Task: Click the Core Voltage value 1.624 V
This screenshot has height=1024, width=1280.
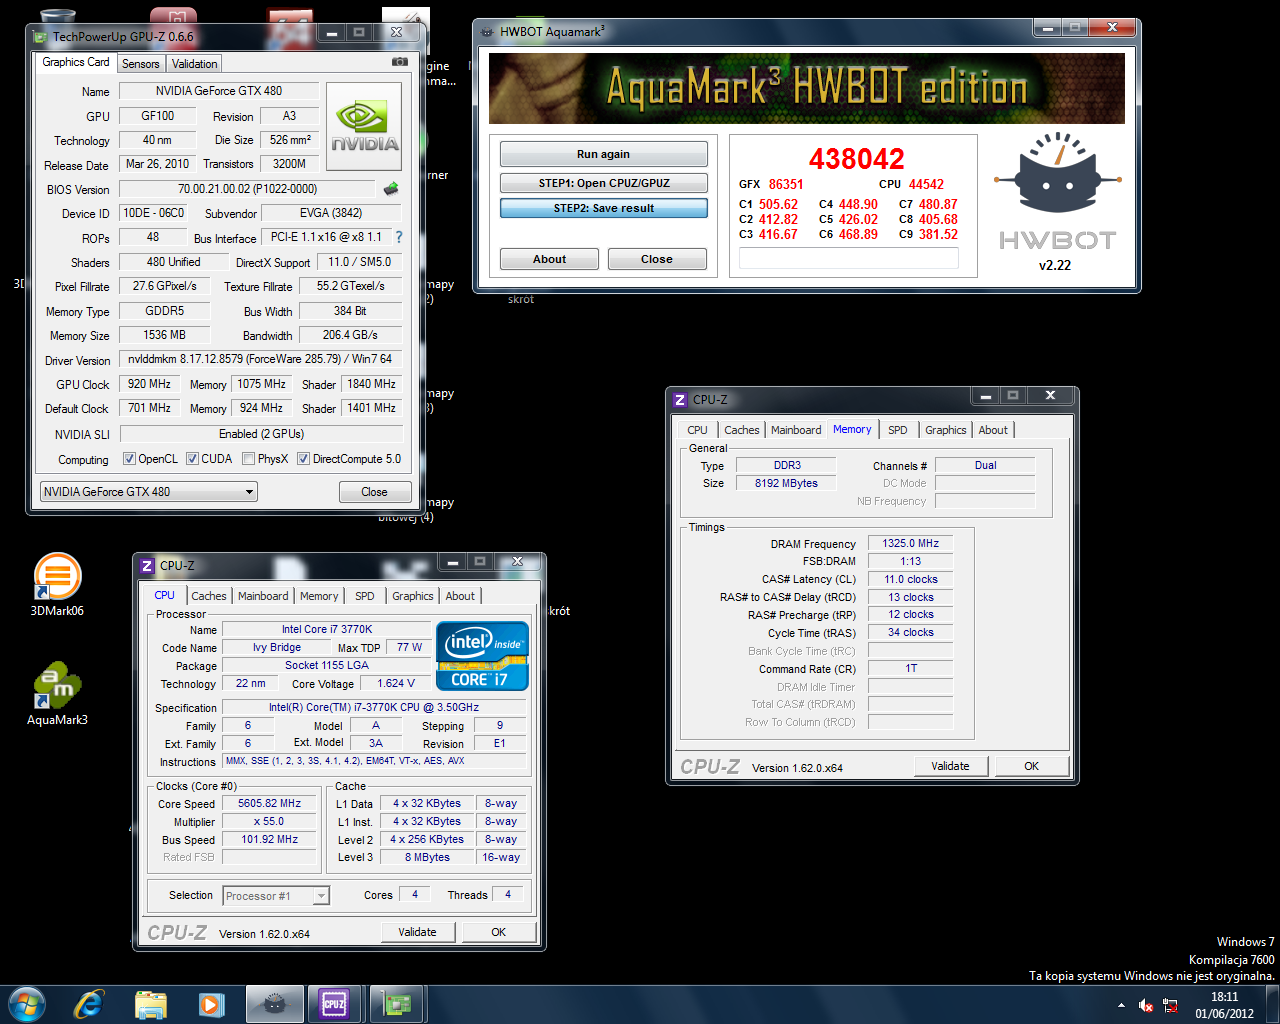Action: tap(396, 684)
